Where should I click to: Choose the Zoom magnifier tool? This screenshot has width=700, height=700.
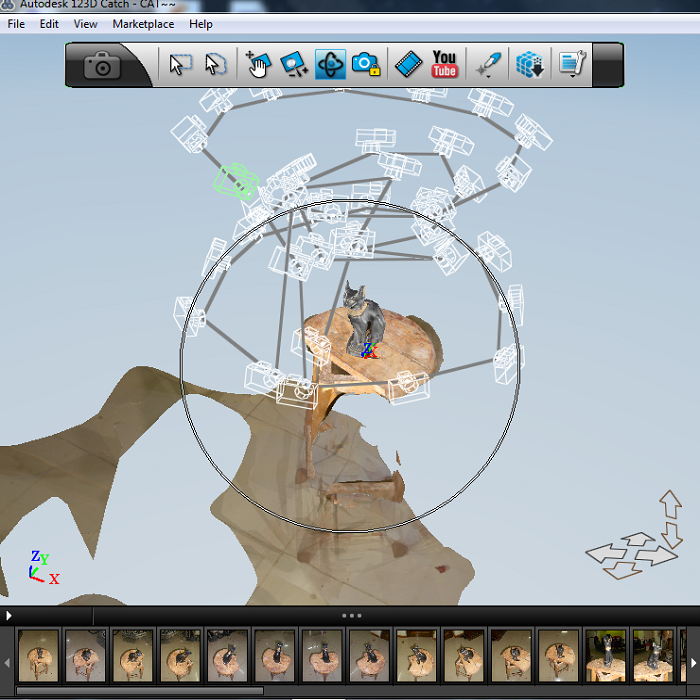coord(294,65)
